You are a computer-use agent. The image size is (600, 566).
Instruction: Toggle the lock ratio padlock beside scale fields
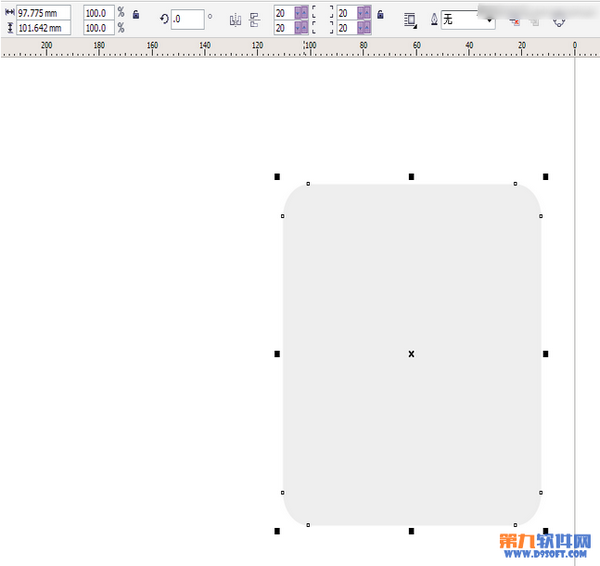click(136, 15)
